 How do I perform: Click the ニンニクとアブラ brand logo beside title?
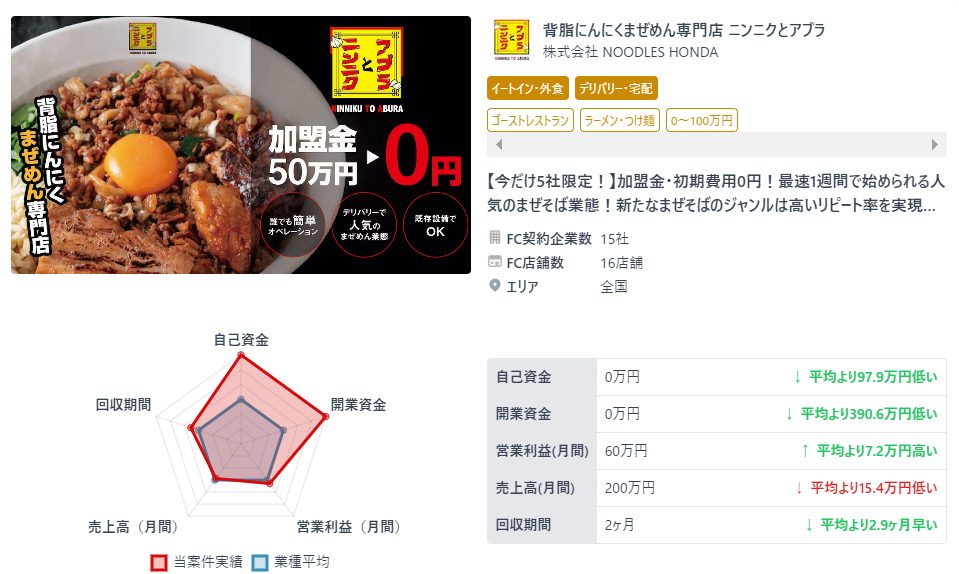coord(511,40)
